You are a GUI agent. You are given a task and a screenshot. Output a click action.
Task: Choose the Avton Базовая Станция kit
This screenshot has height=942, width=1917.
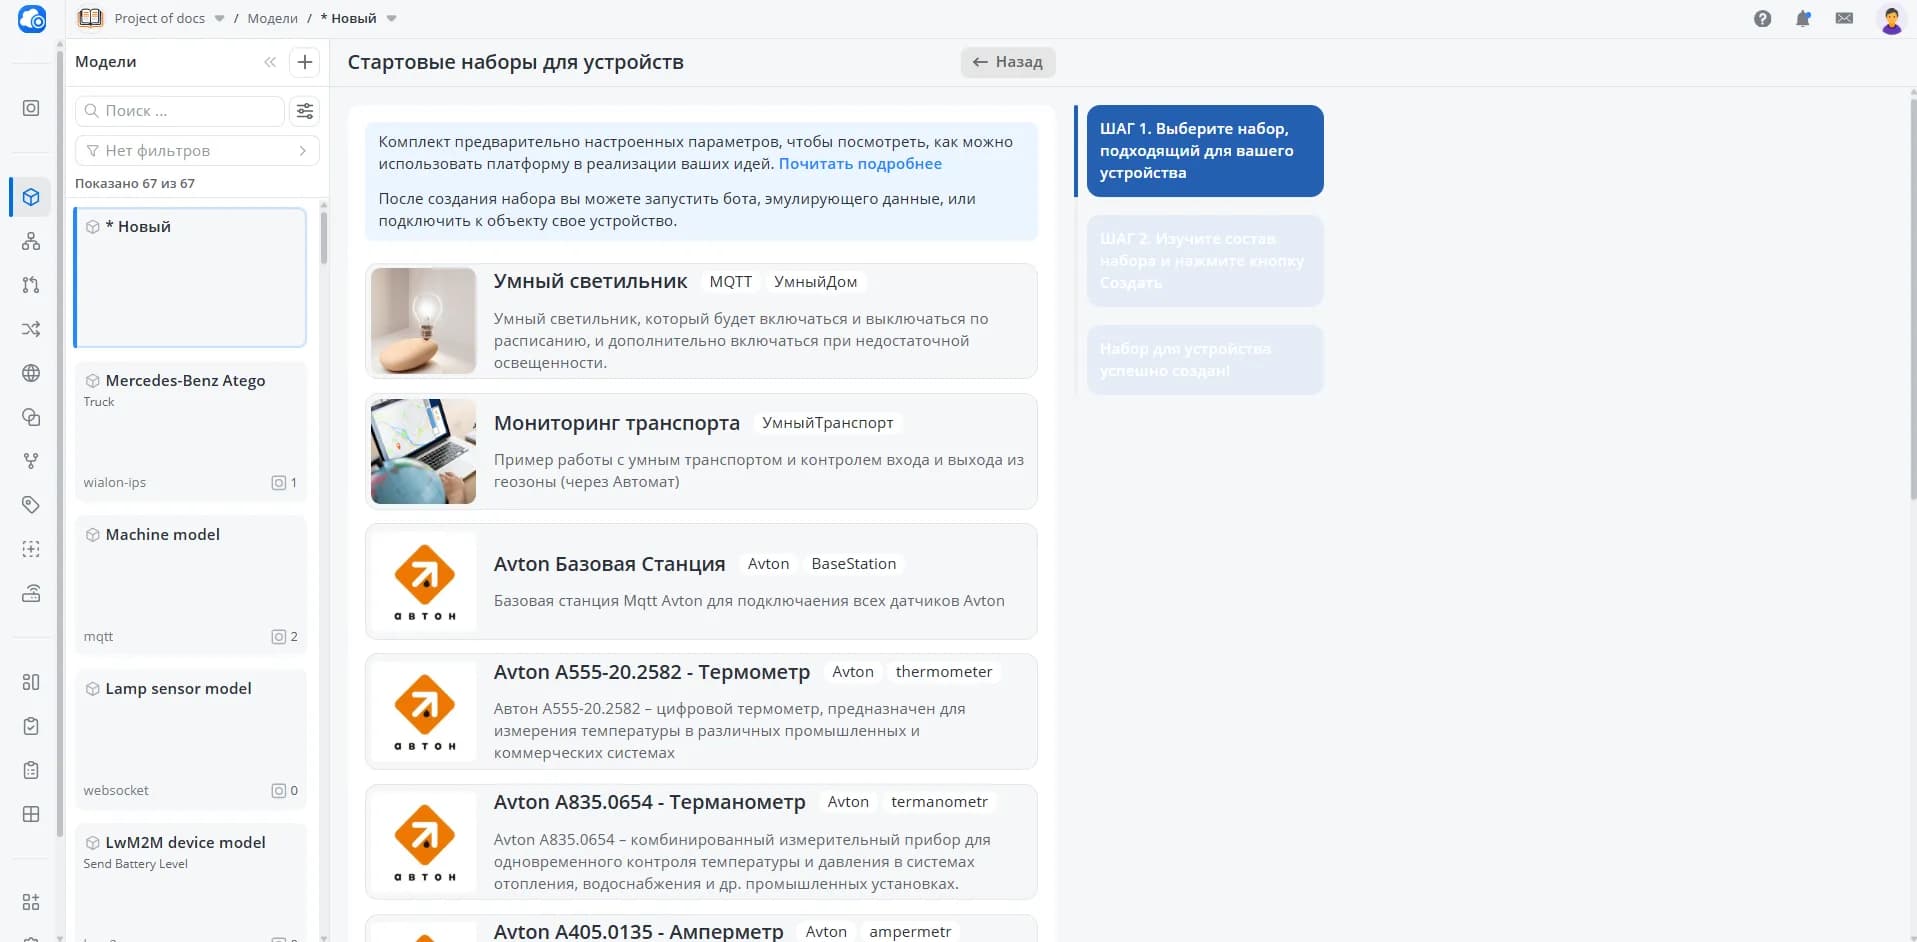point(701,582)
